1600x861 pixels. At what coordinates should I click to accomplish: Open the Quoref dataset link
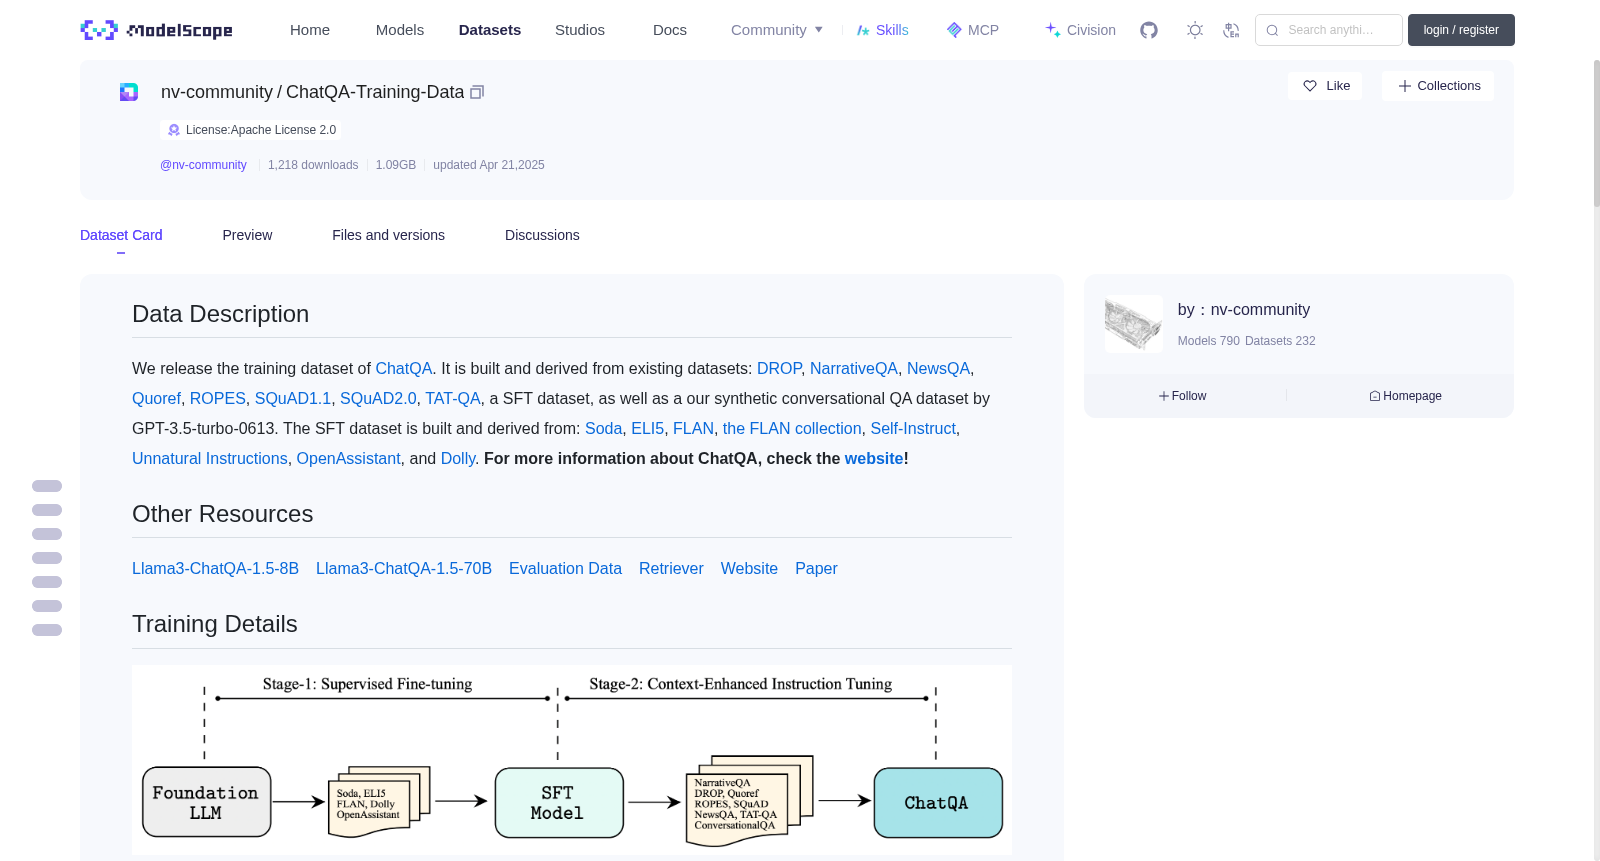[x=157, y=399]
